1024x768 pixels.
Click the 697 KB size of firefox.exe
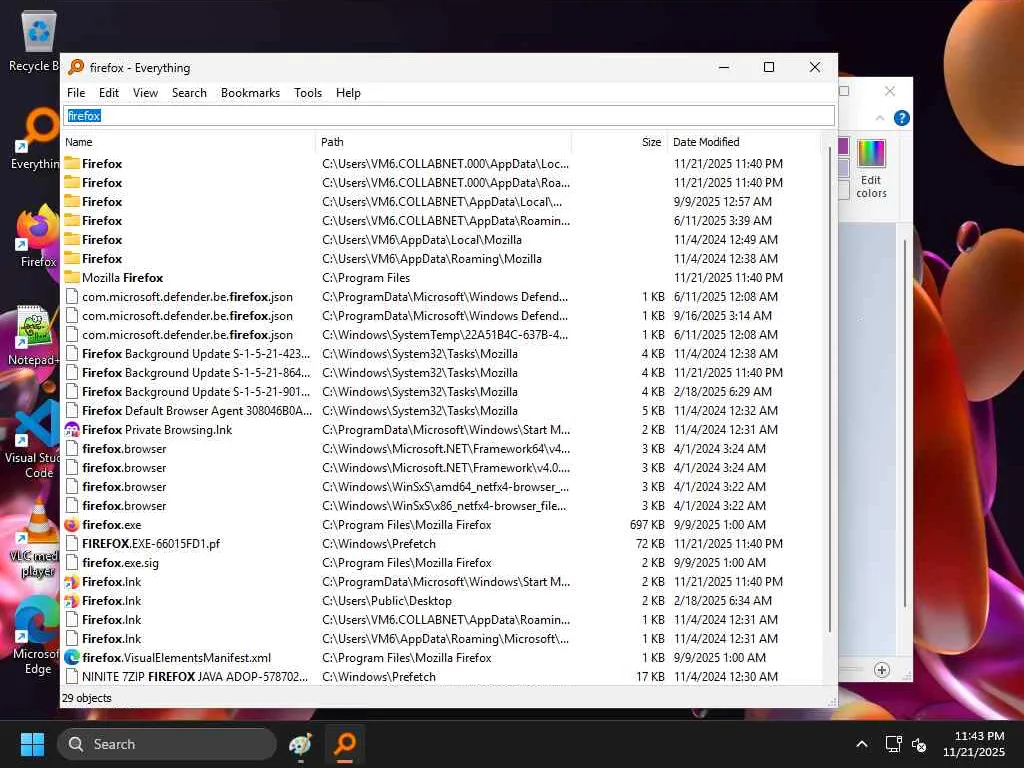pyautogui.click(x=647, y=524)
